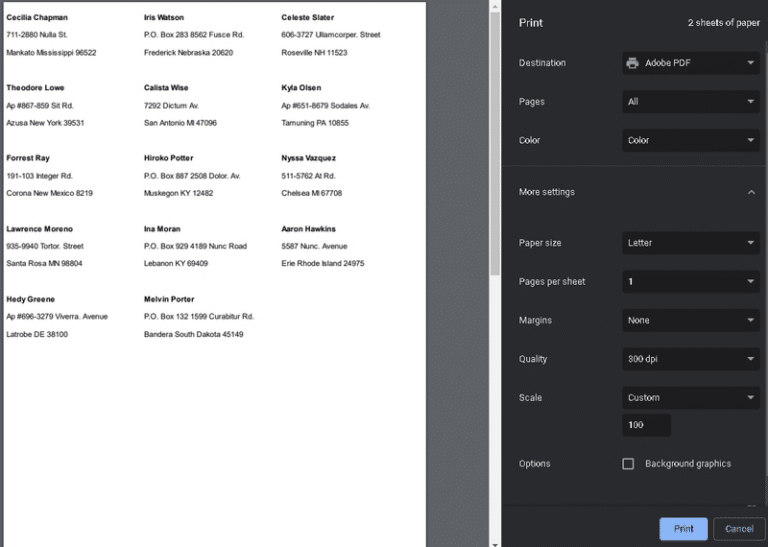Open the Paper size dropdown showing Letter

point(691,243)
